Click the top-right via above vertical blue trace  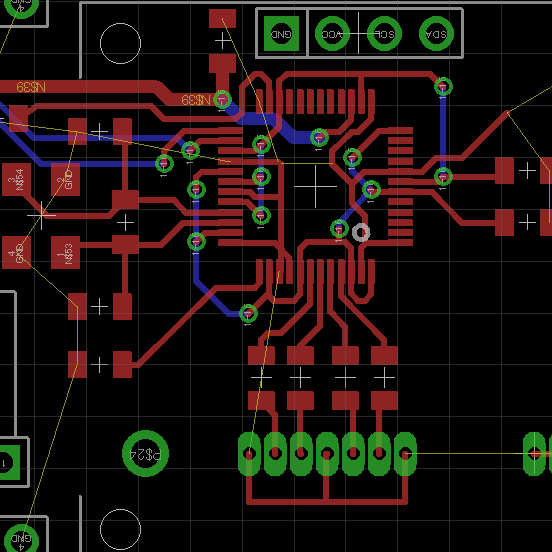click(443, 87)
